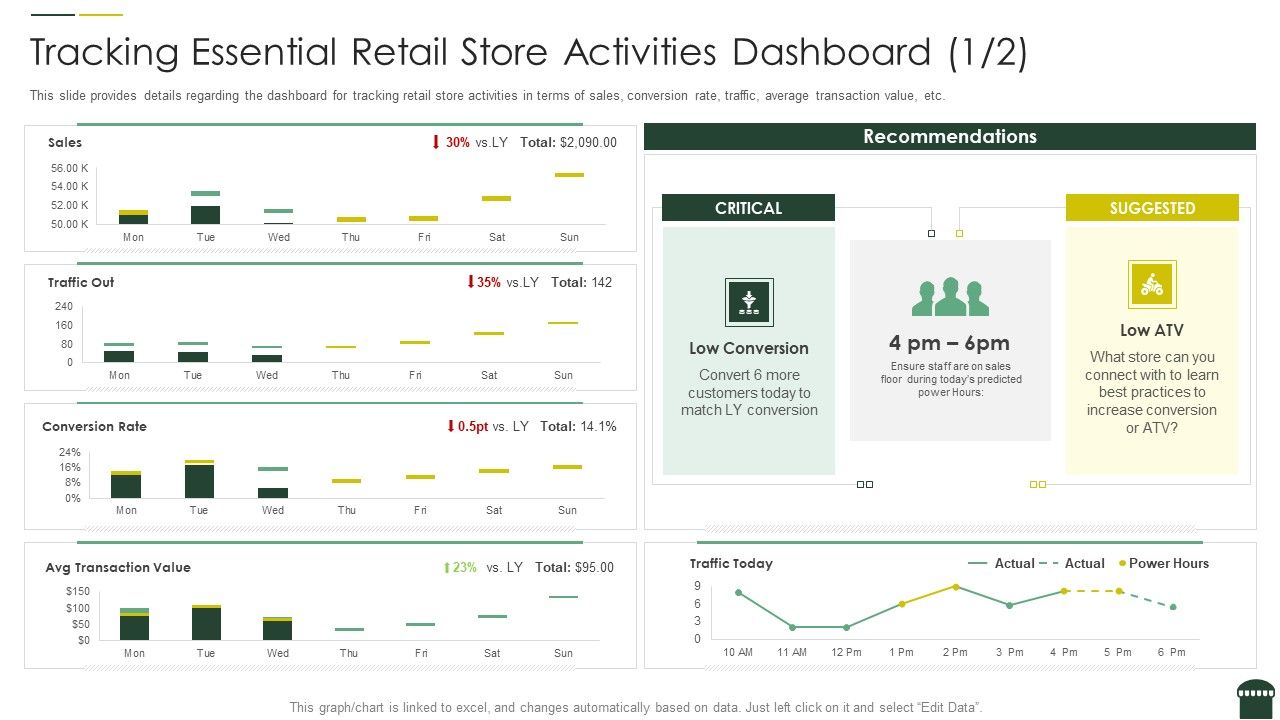Image resolution: width=1280 pixels, height=720 pixels.
Task: Click the Avg Transaction Value title
Action: (118, 567)
